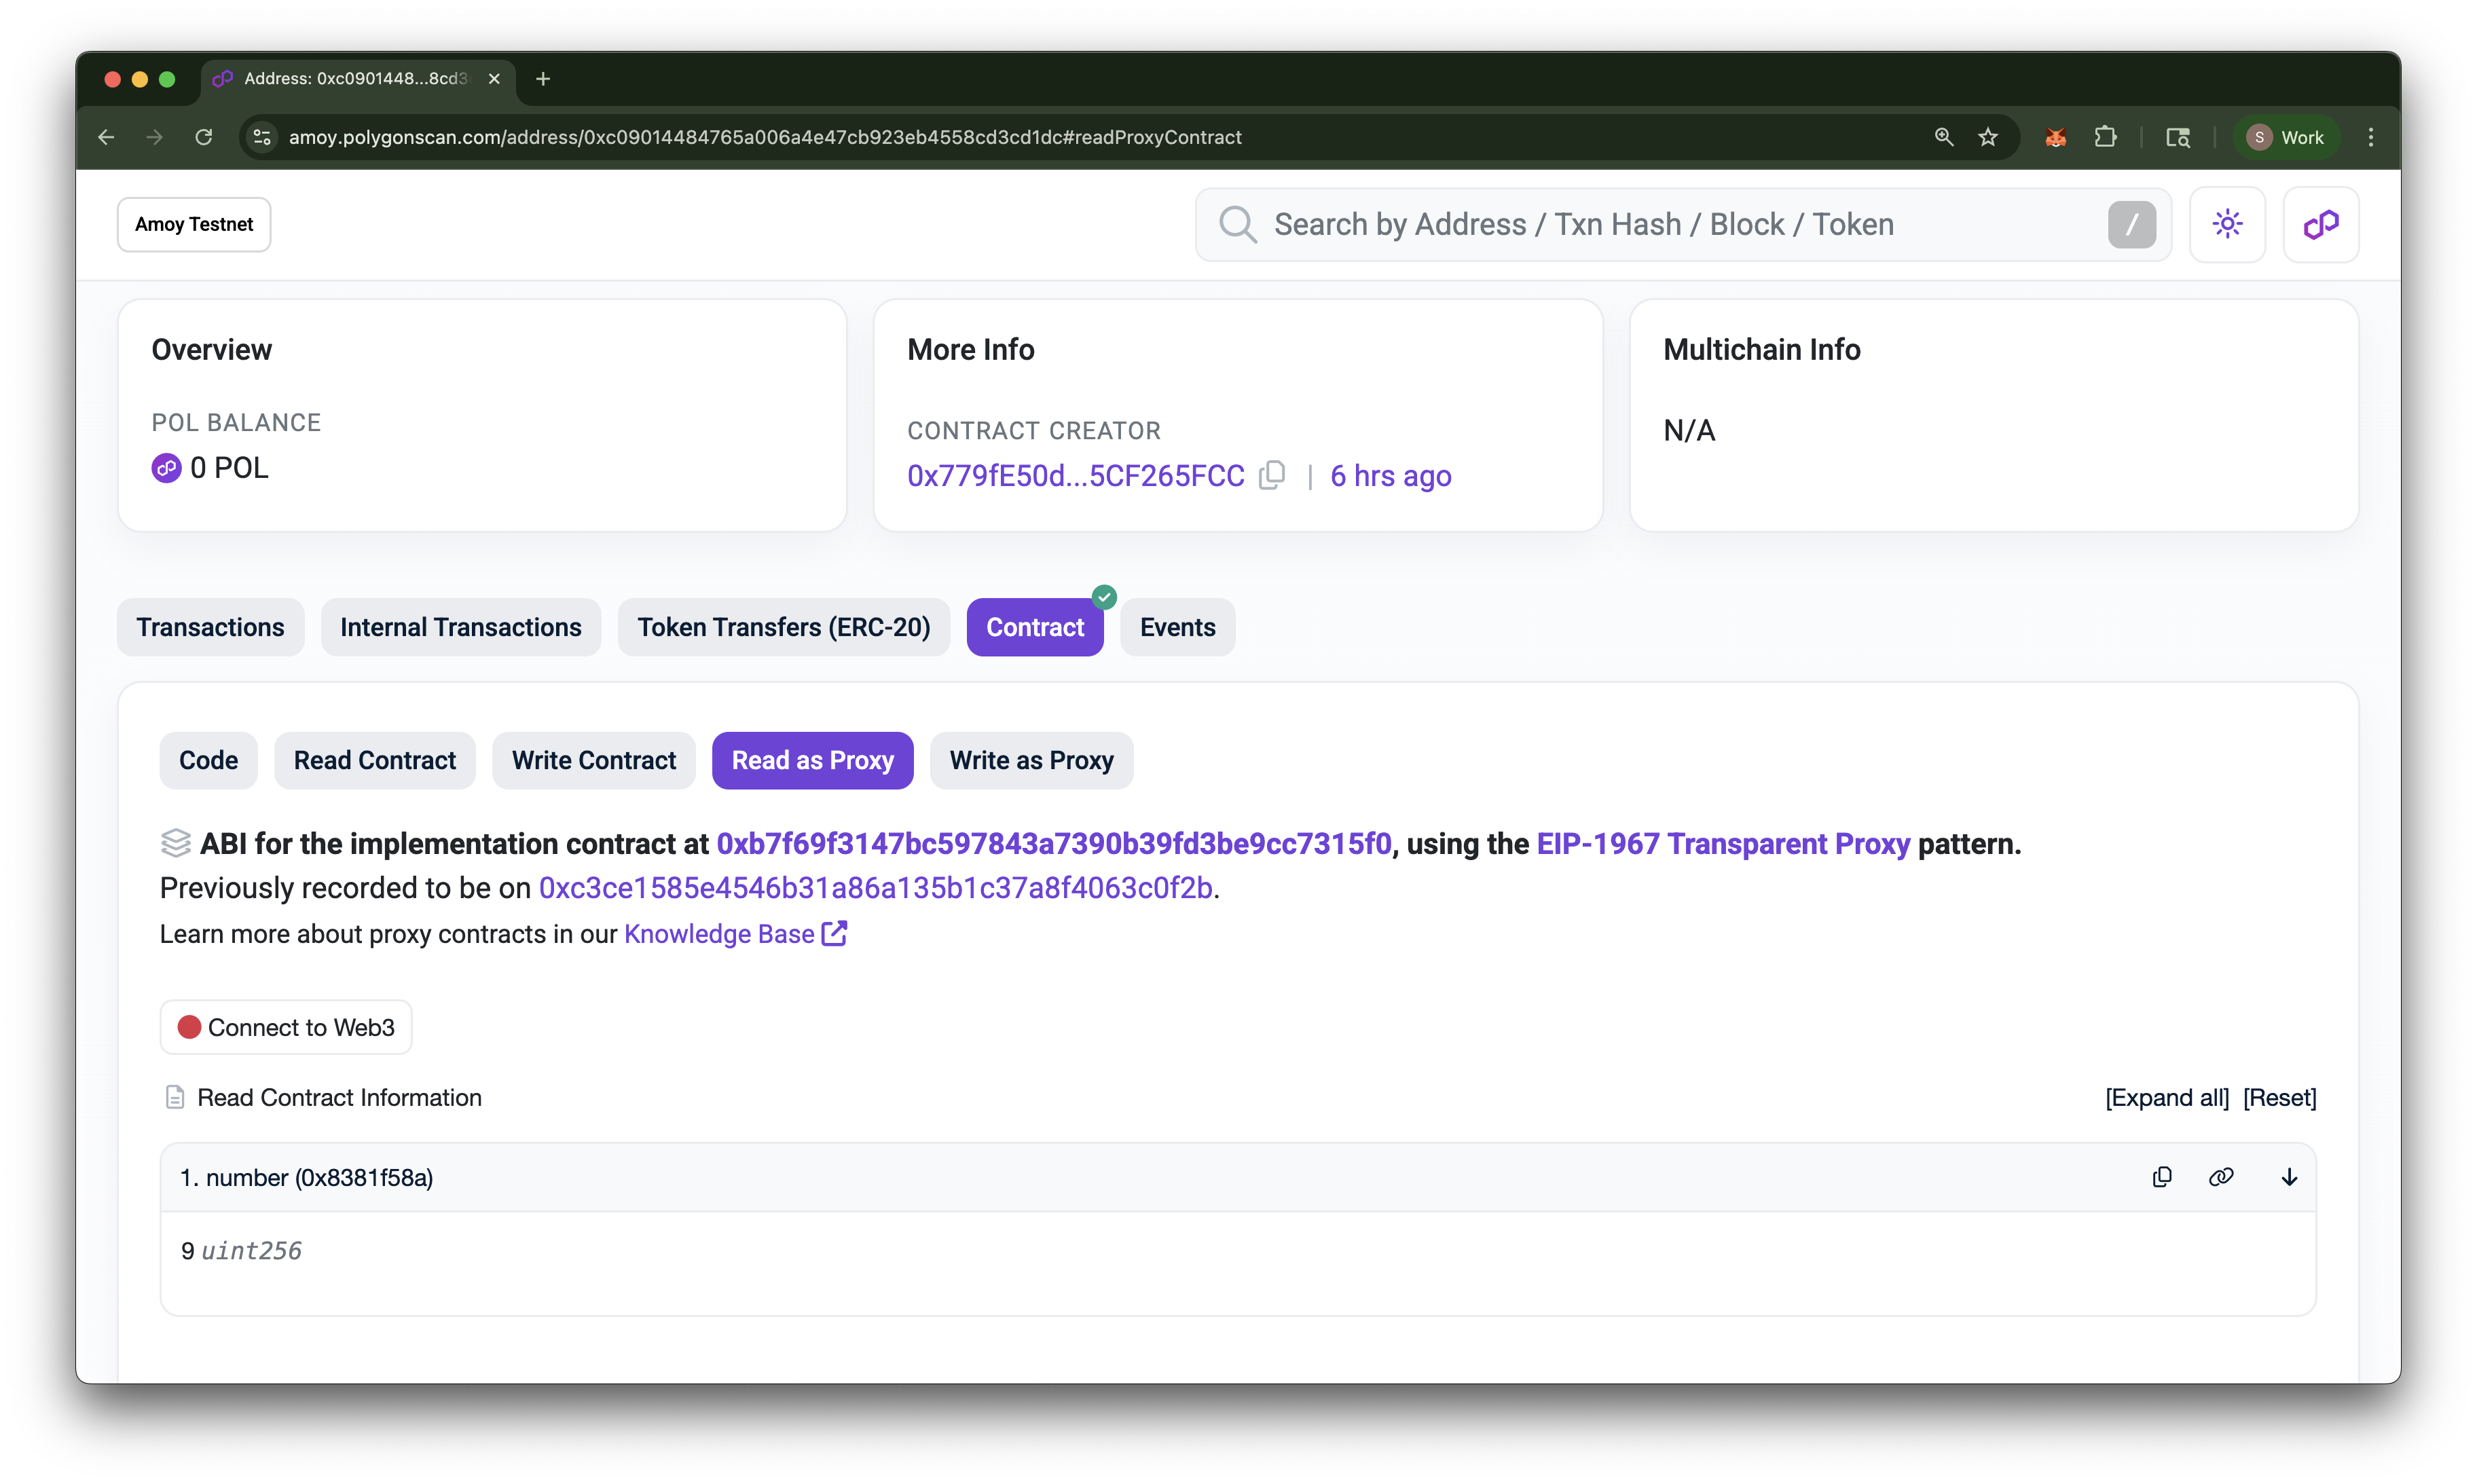Viewport: 2477px width, 1484px height.
Task: Expand all read contract methods
Action: (x=2166, y=1097)
